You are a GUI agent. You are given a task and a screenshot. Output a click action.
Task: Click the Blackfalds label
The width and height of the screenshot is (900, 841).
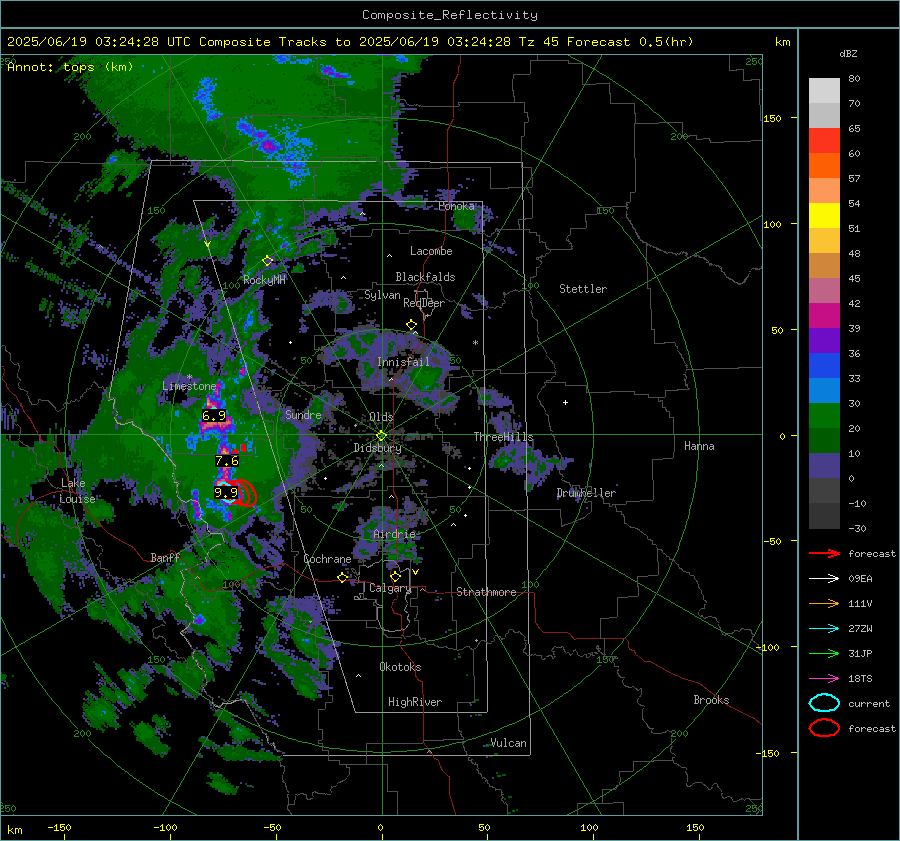[x=425, y=277]
